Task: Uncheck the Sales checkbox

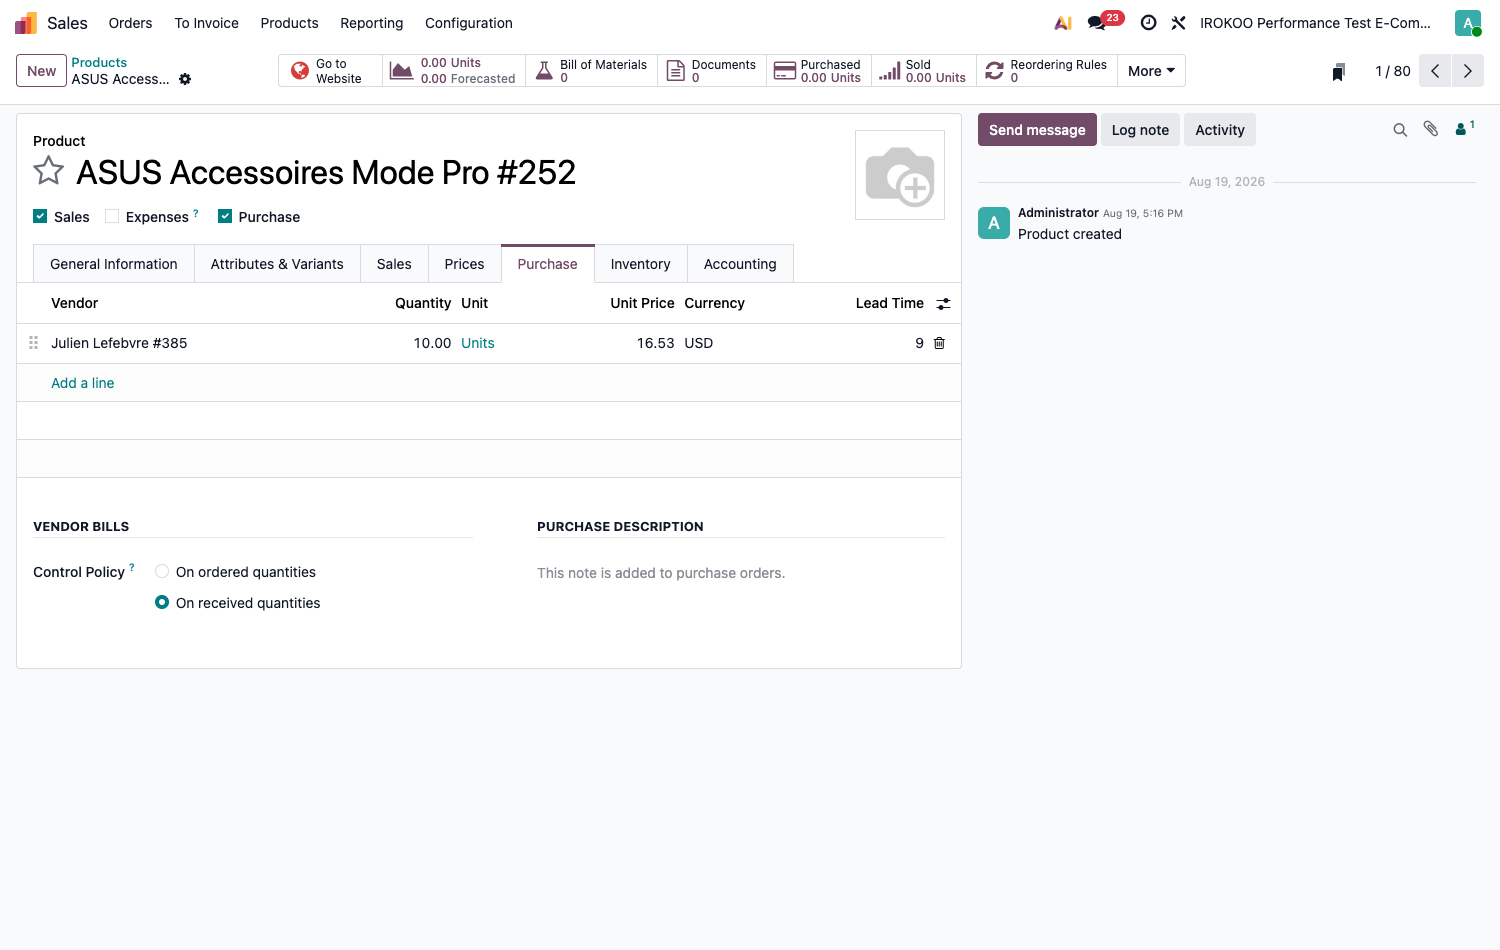Action: coord(40,216)
